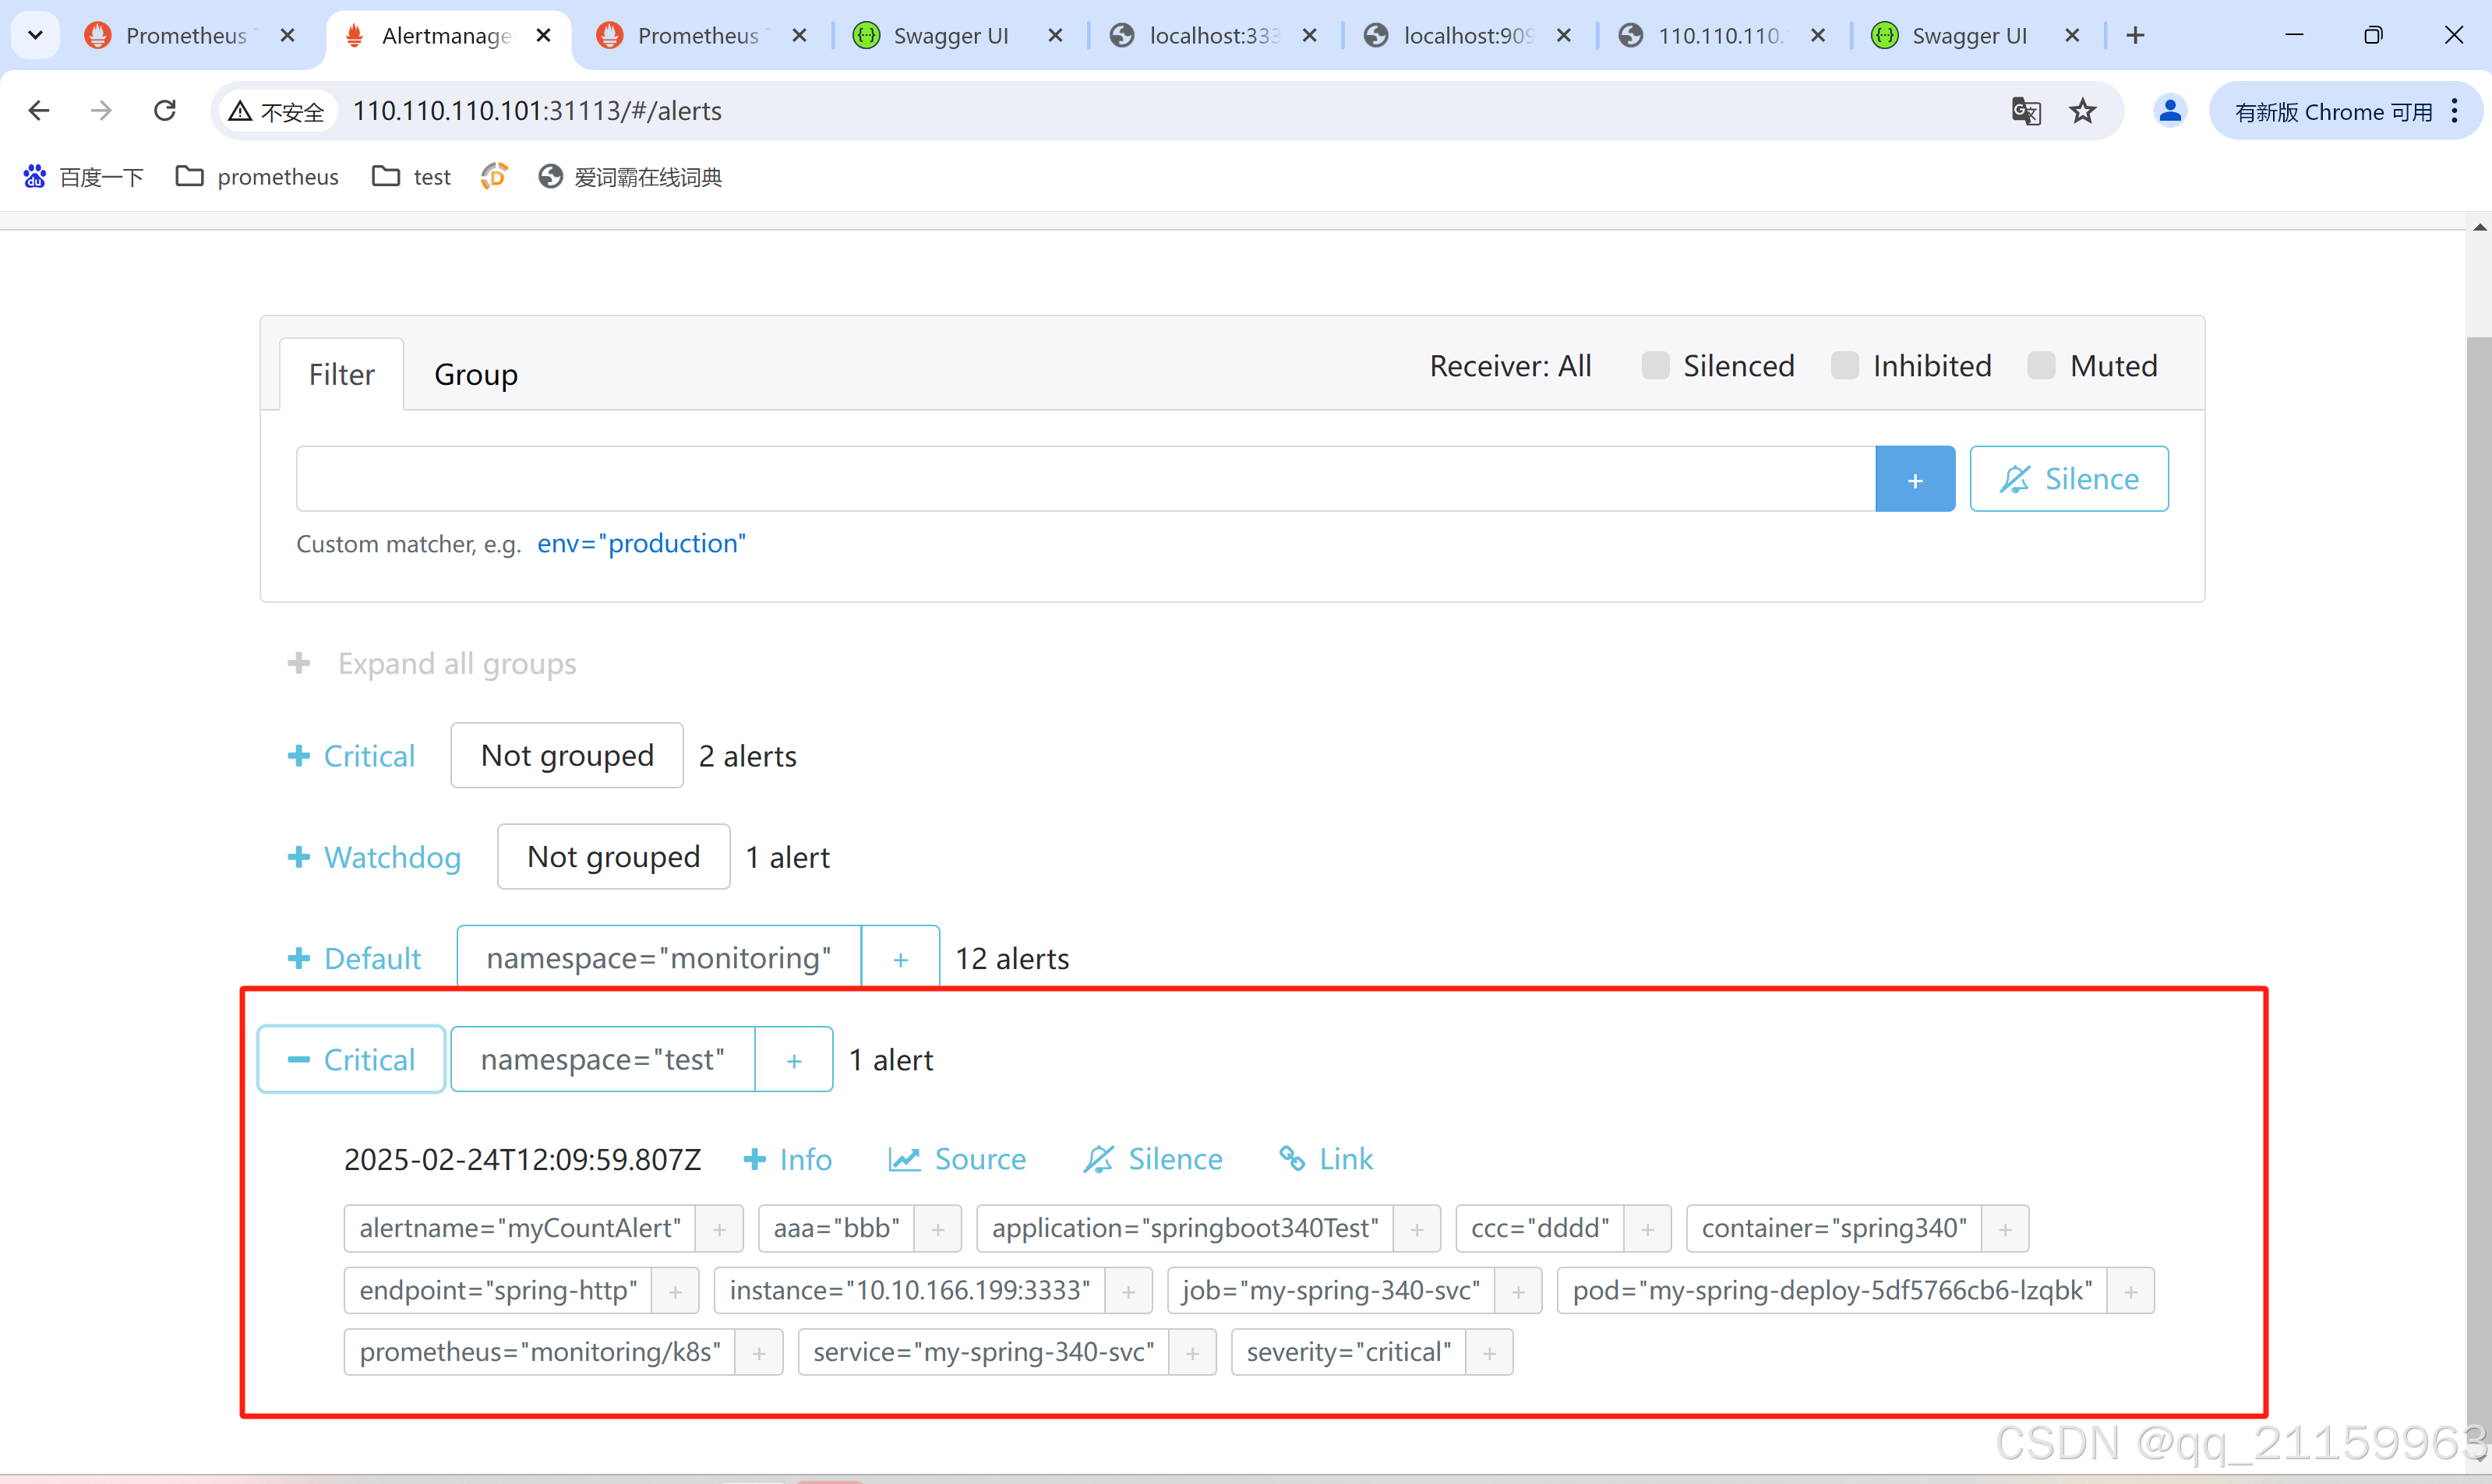
Task: Click the namespace="test" group label
Action: (603, 1060)
